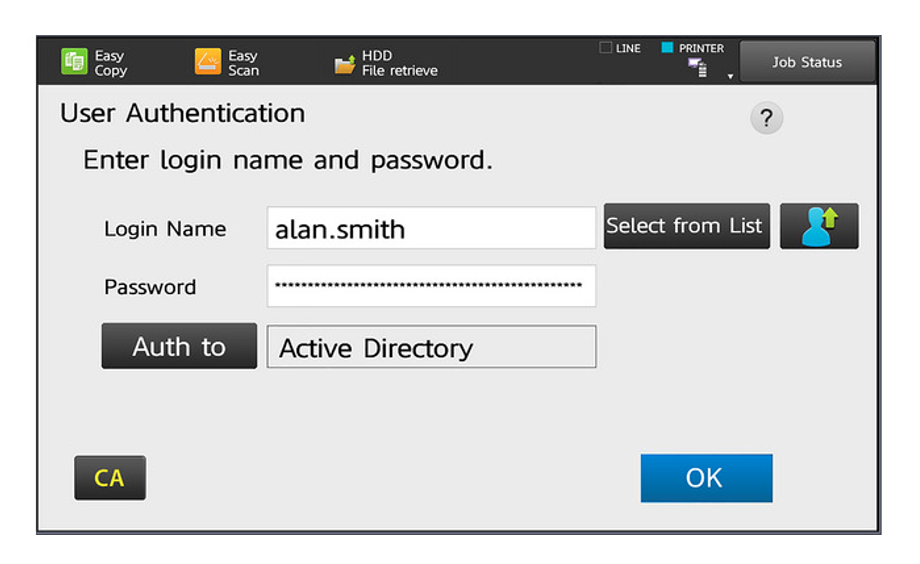Screen dimensions: 920x564
Task: Open the Job Status screen
Action: [806, 62]
